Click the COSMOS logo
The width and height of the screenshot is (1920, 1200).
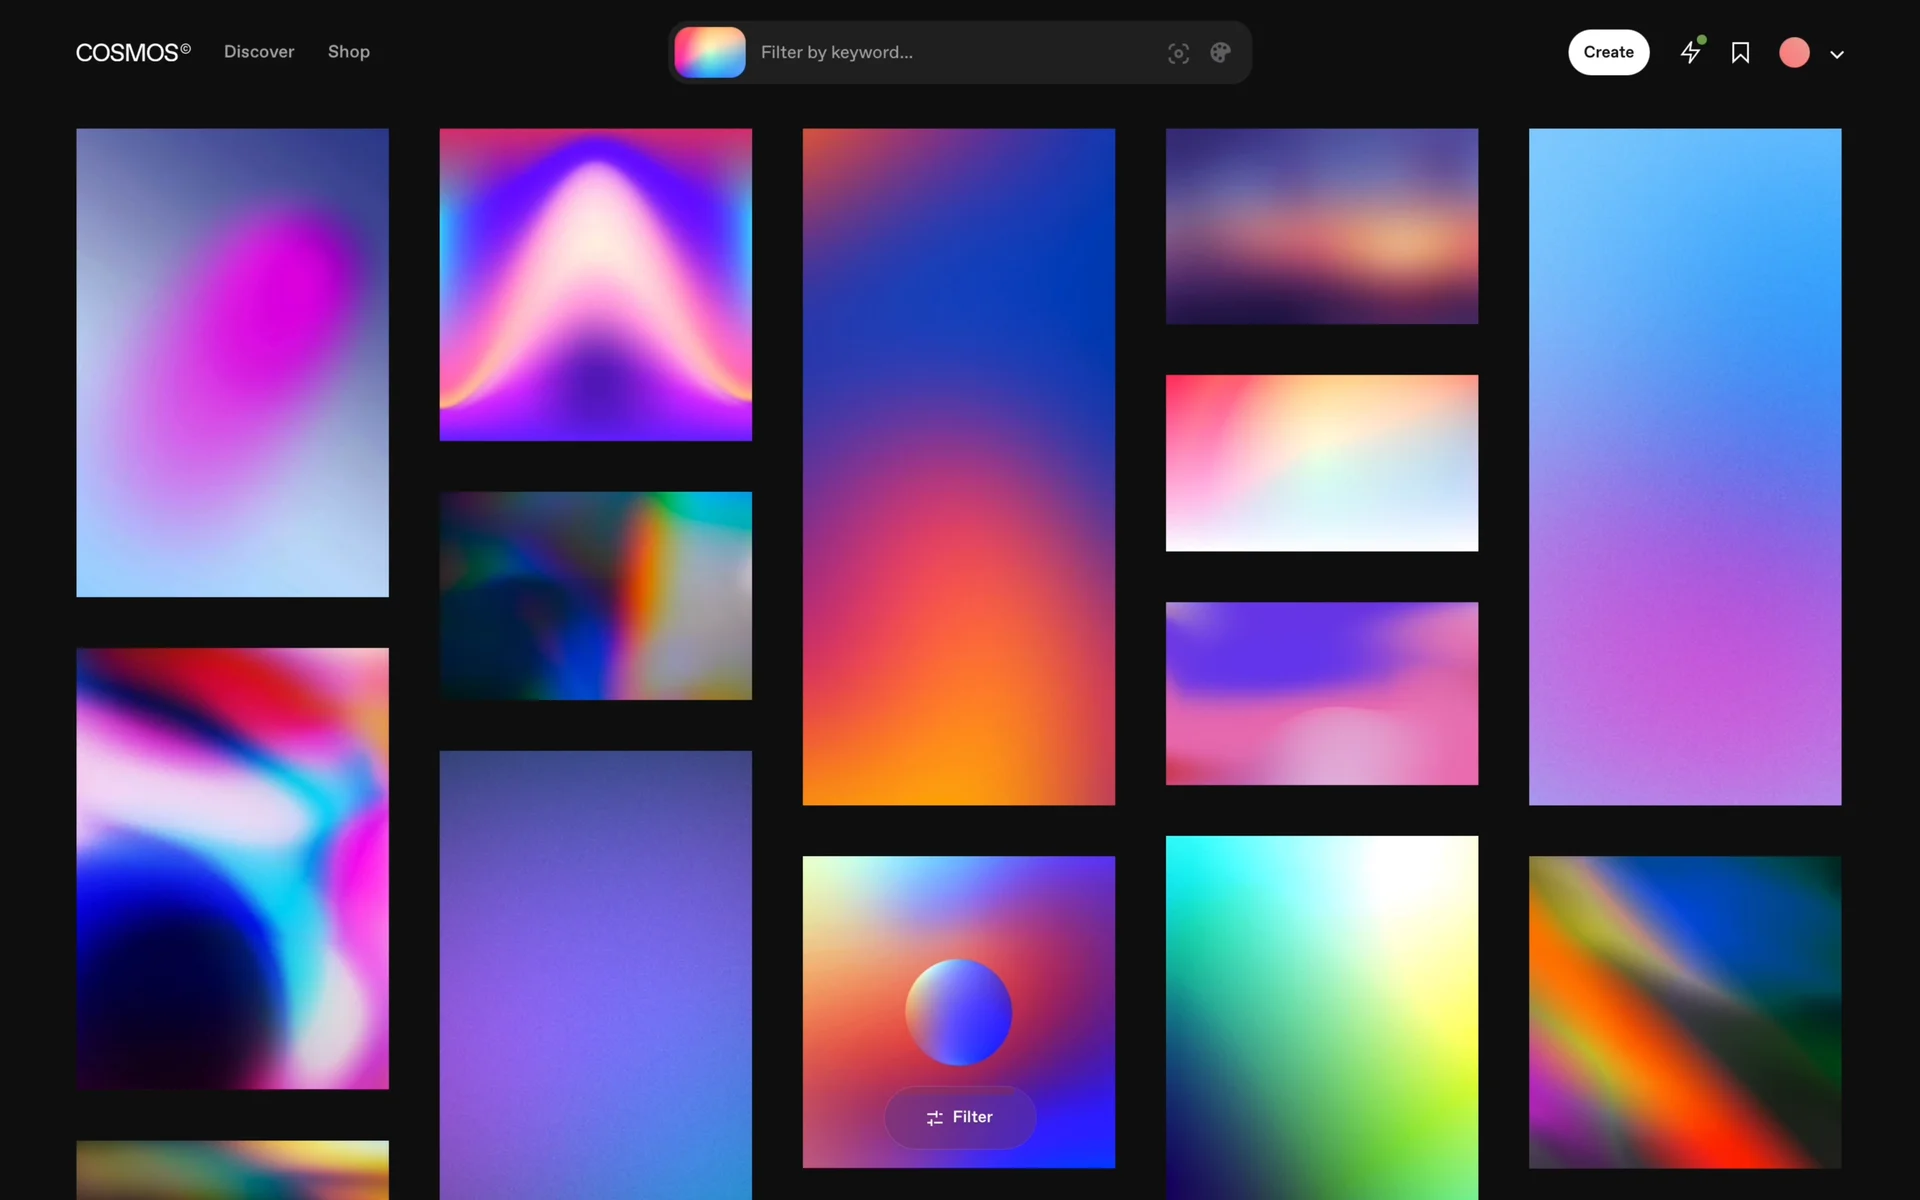pos(132,52)
